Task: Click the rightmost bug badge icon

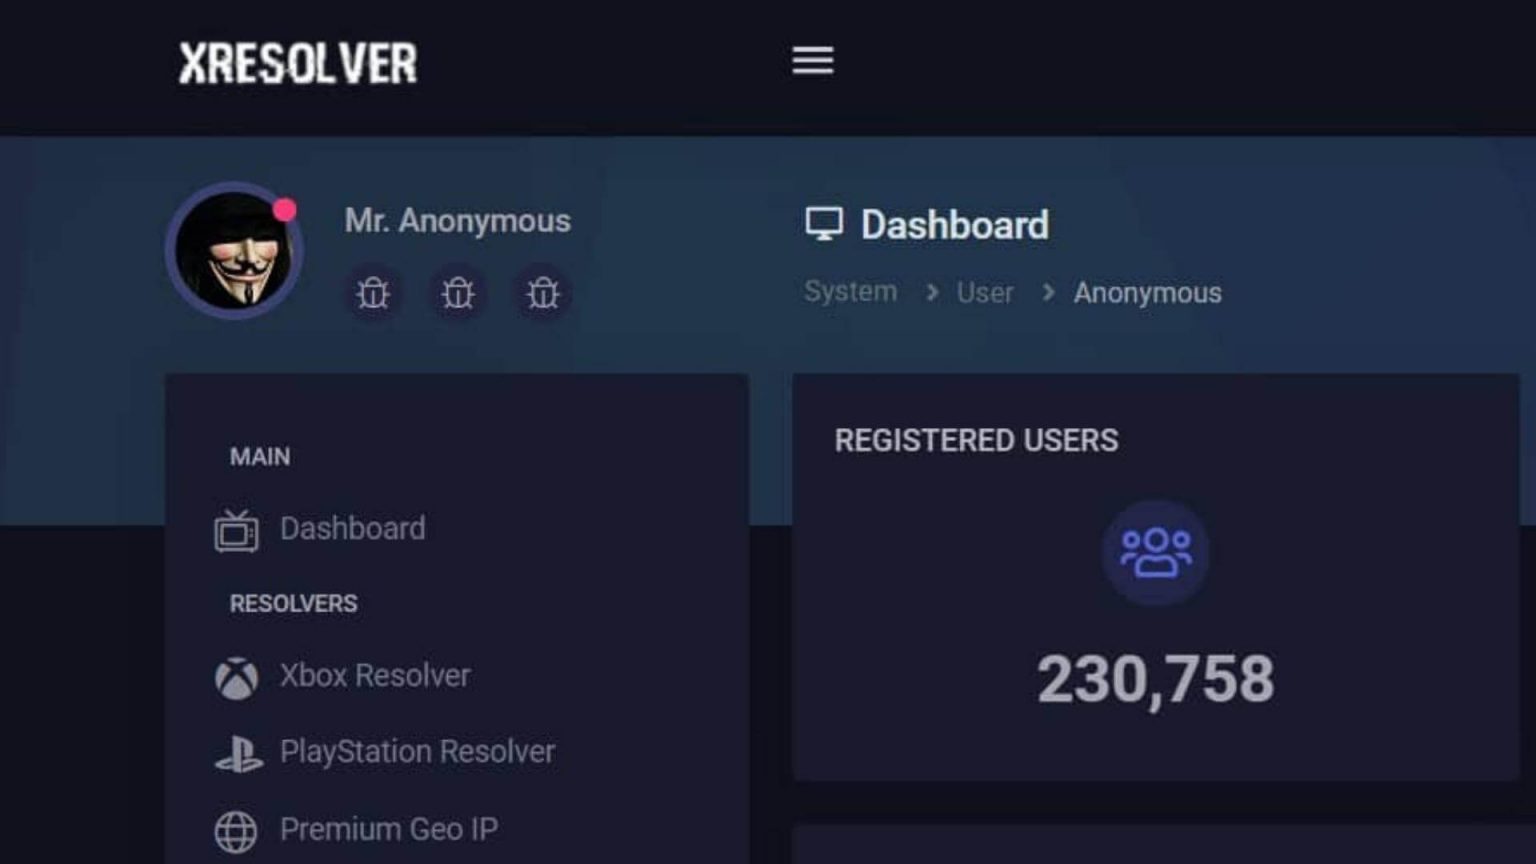Action: point(542,293)
